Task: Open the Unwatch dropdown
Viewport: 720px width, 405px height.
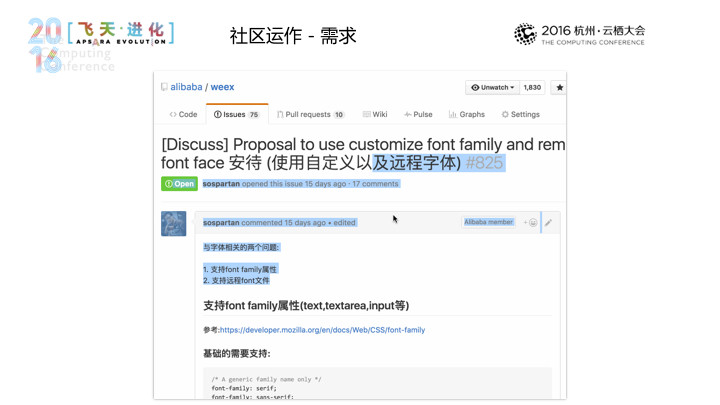Action: (492, 87)
